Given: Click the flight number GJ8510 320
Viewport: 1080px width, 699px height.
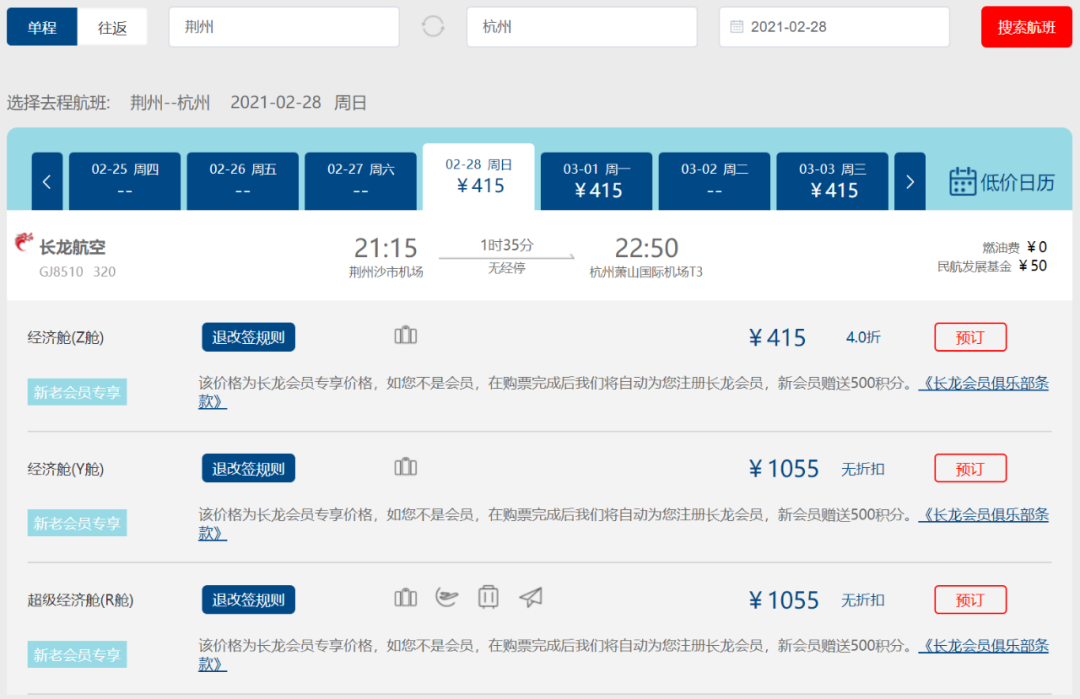Looking at the screenshot, I should [x=77, y=271].
